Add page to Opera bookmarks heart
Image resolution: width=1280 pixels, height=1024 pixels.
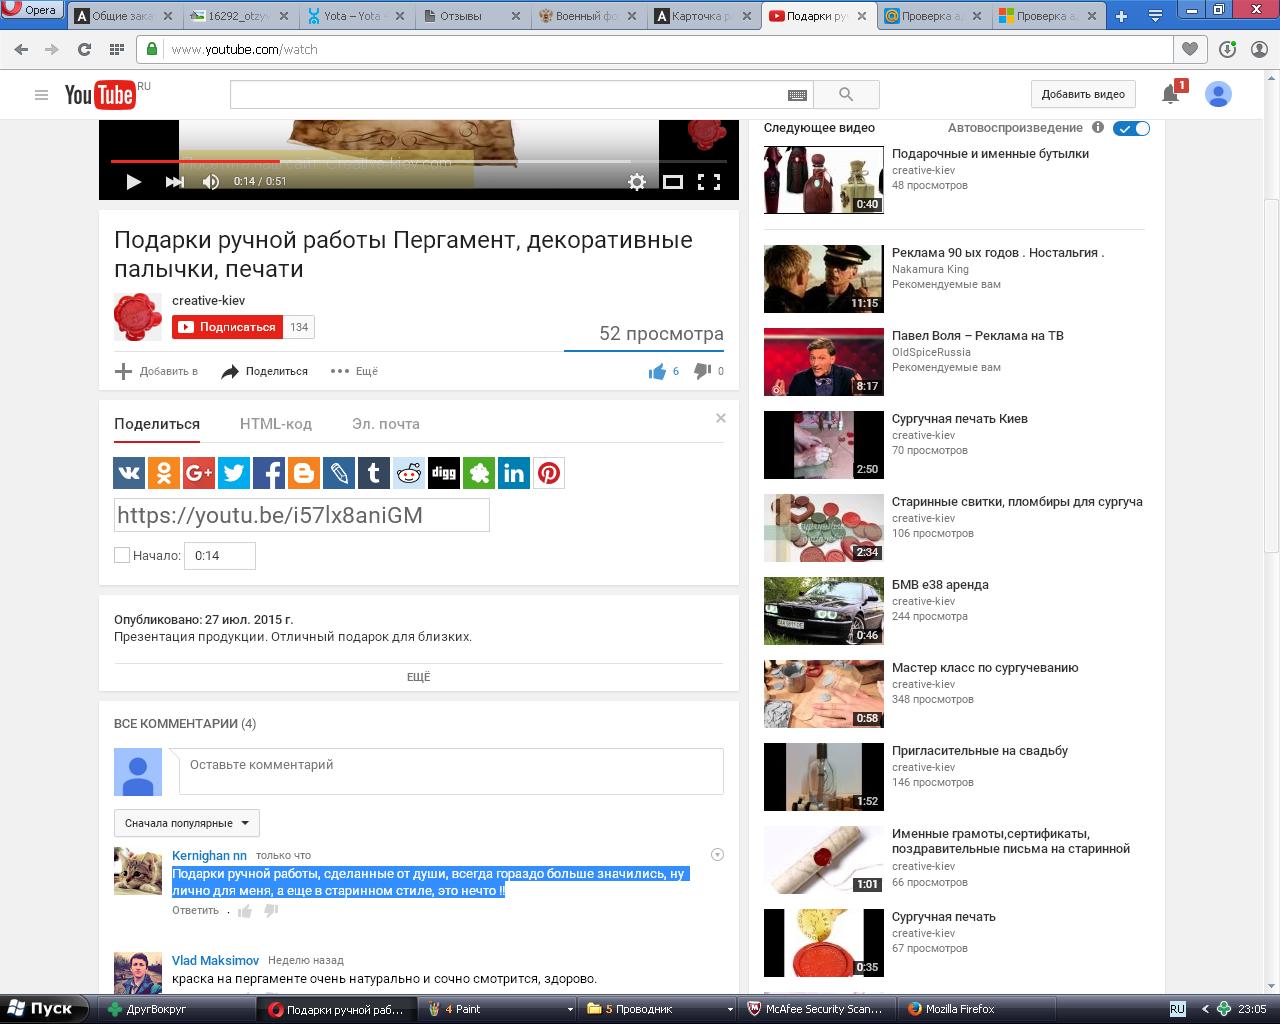coord(1190,49)
